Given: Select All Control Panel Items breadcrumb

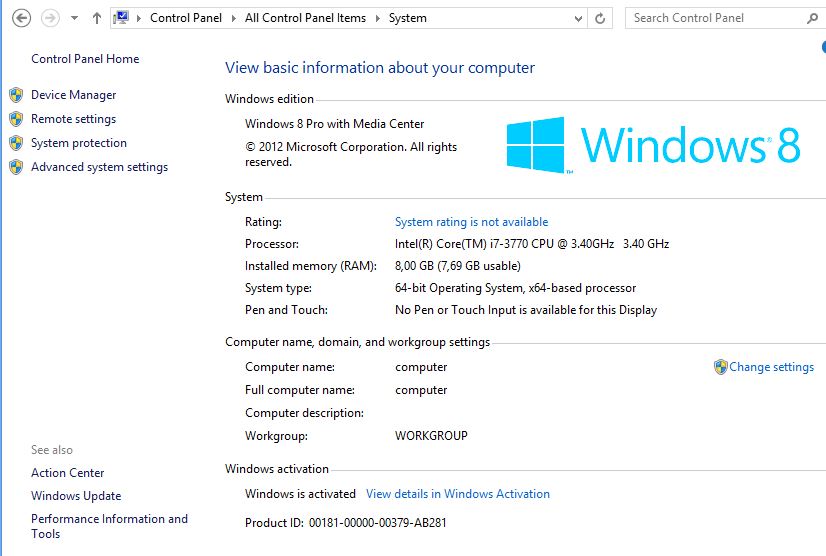Looking at the screenshot, I should [x=305, y=18].
